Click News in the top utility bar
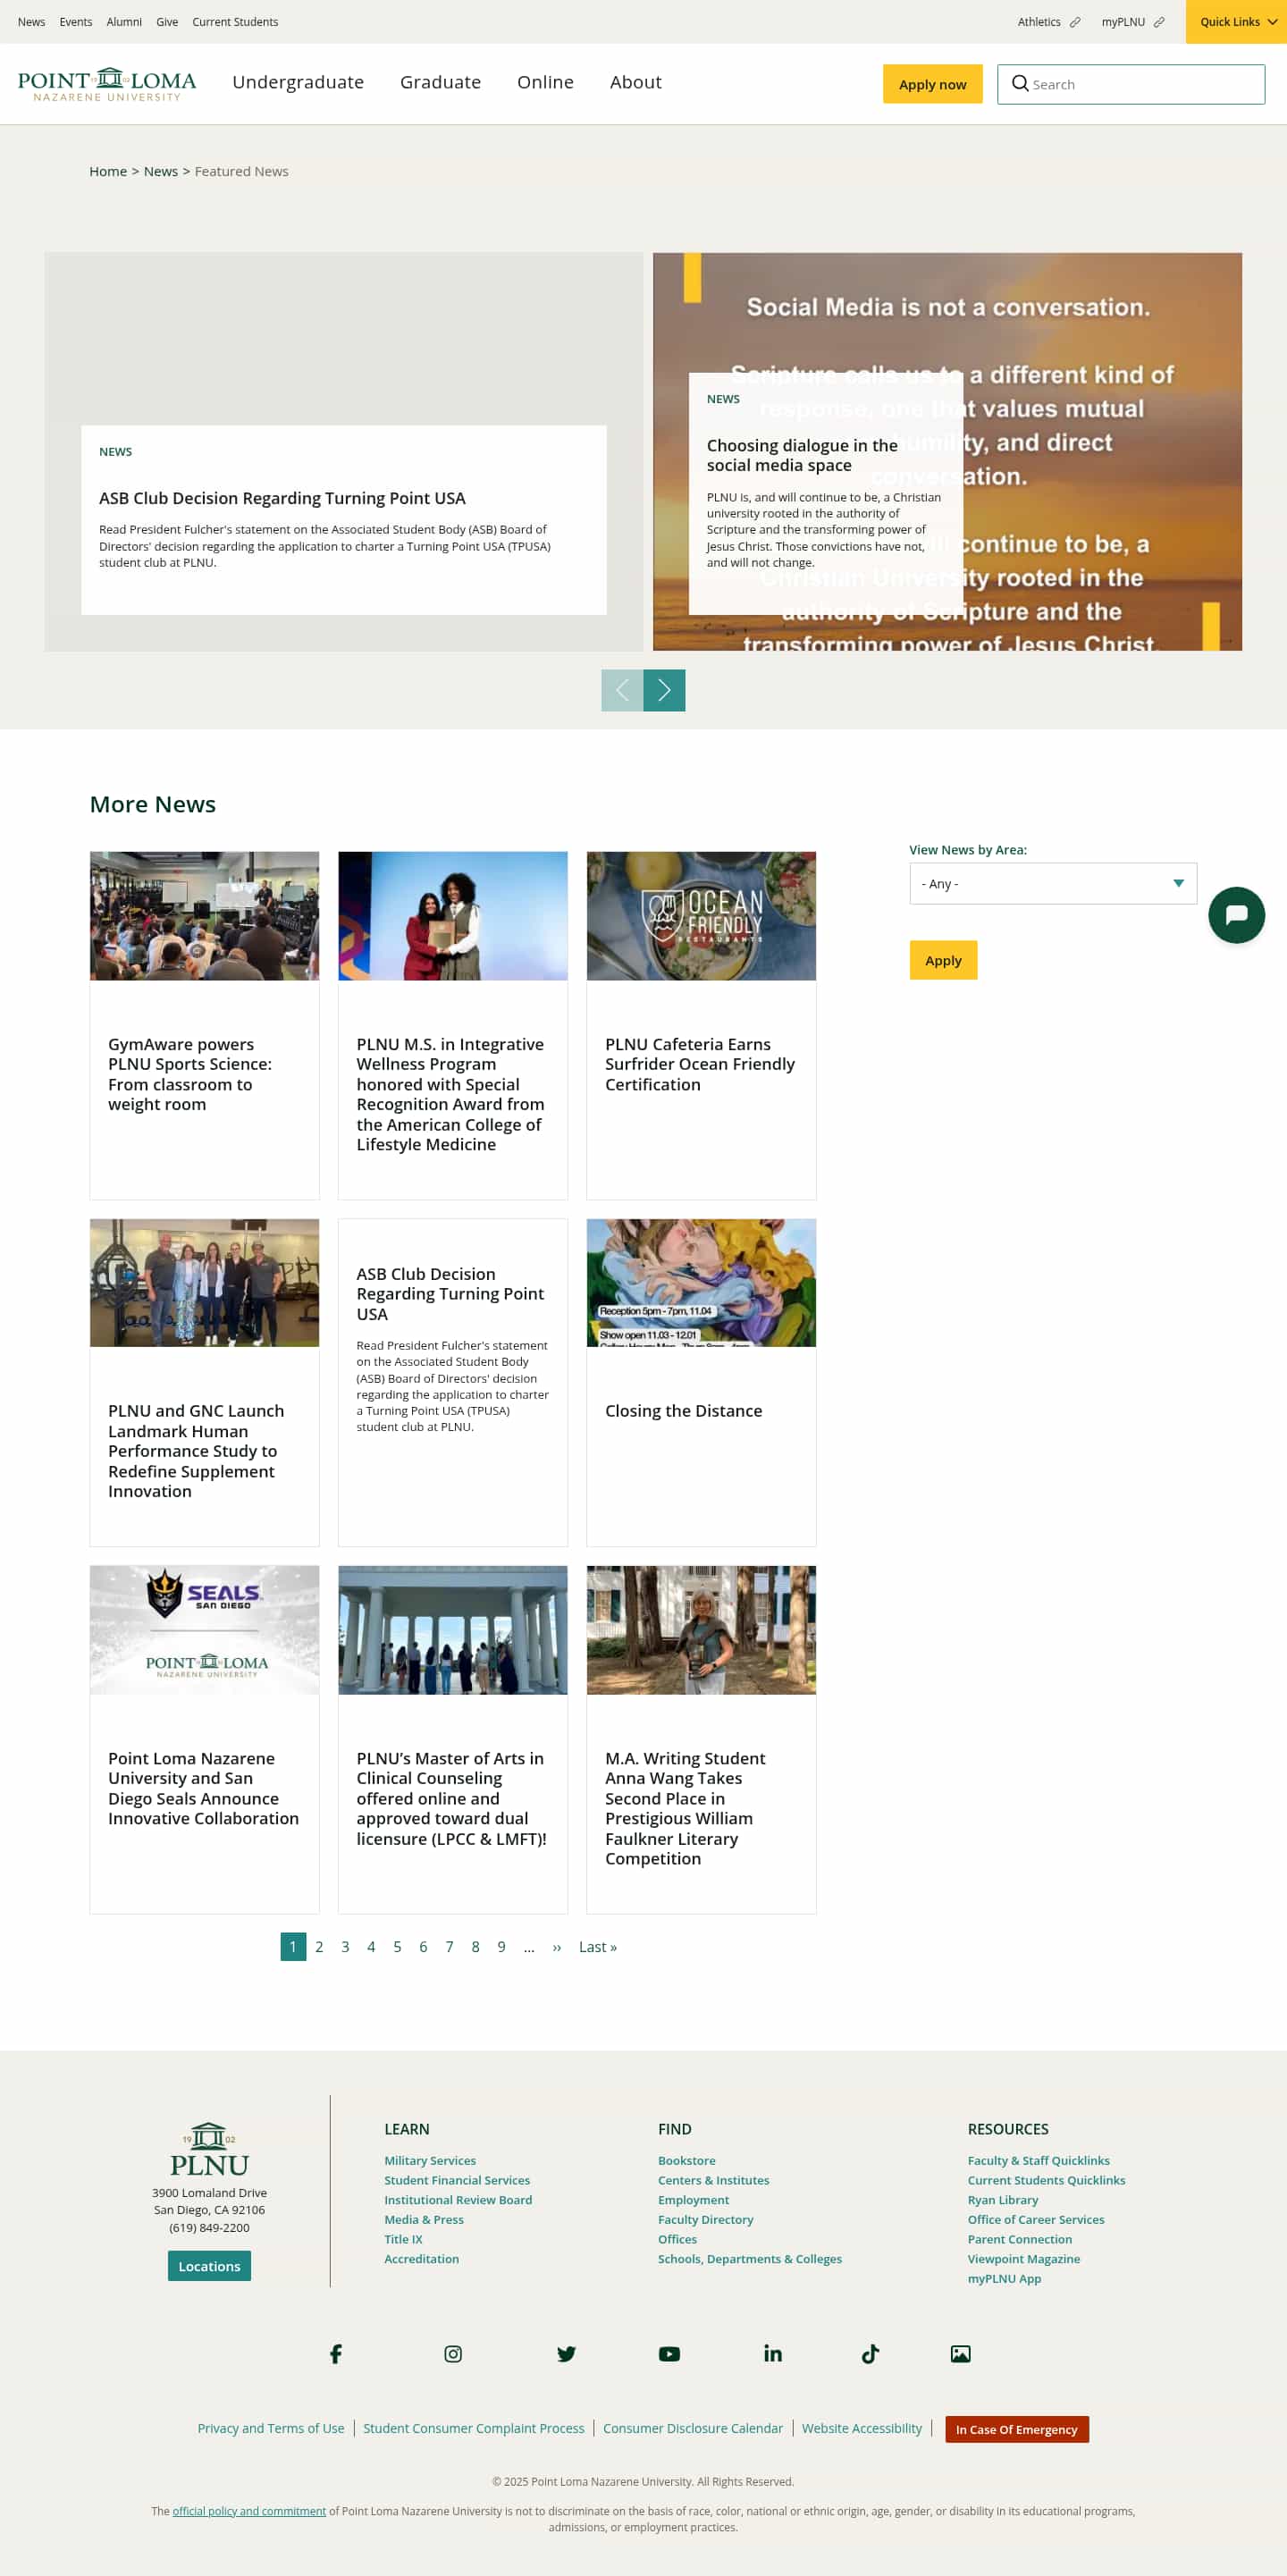This screenshot has width=1287, height=2576. 31,22
